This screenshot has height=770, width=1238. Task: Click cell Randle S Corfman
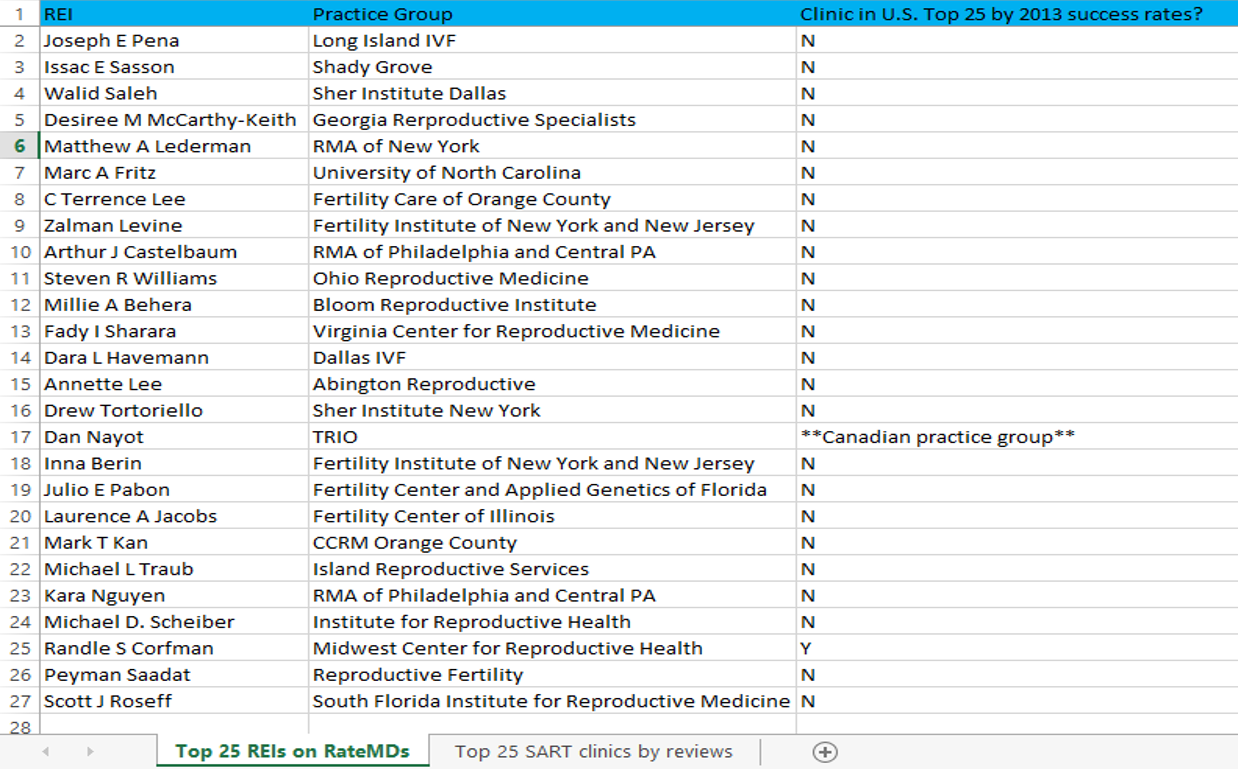coord(174,648)
